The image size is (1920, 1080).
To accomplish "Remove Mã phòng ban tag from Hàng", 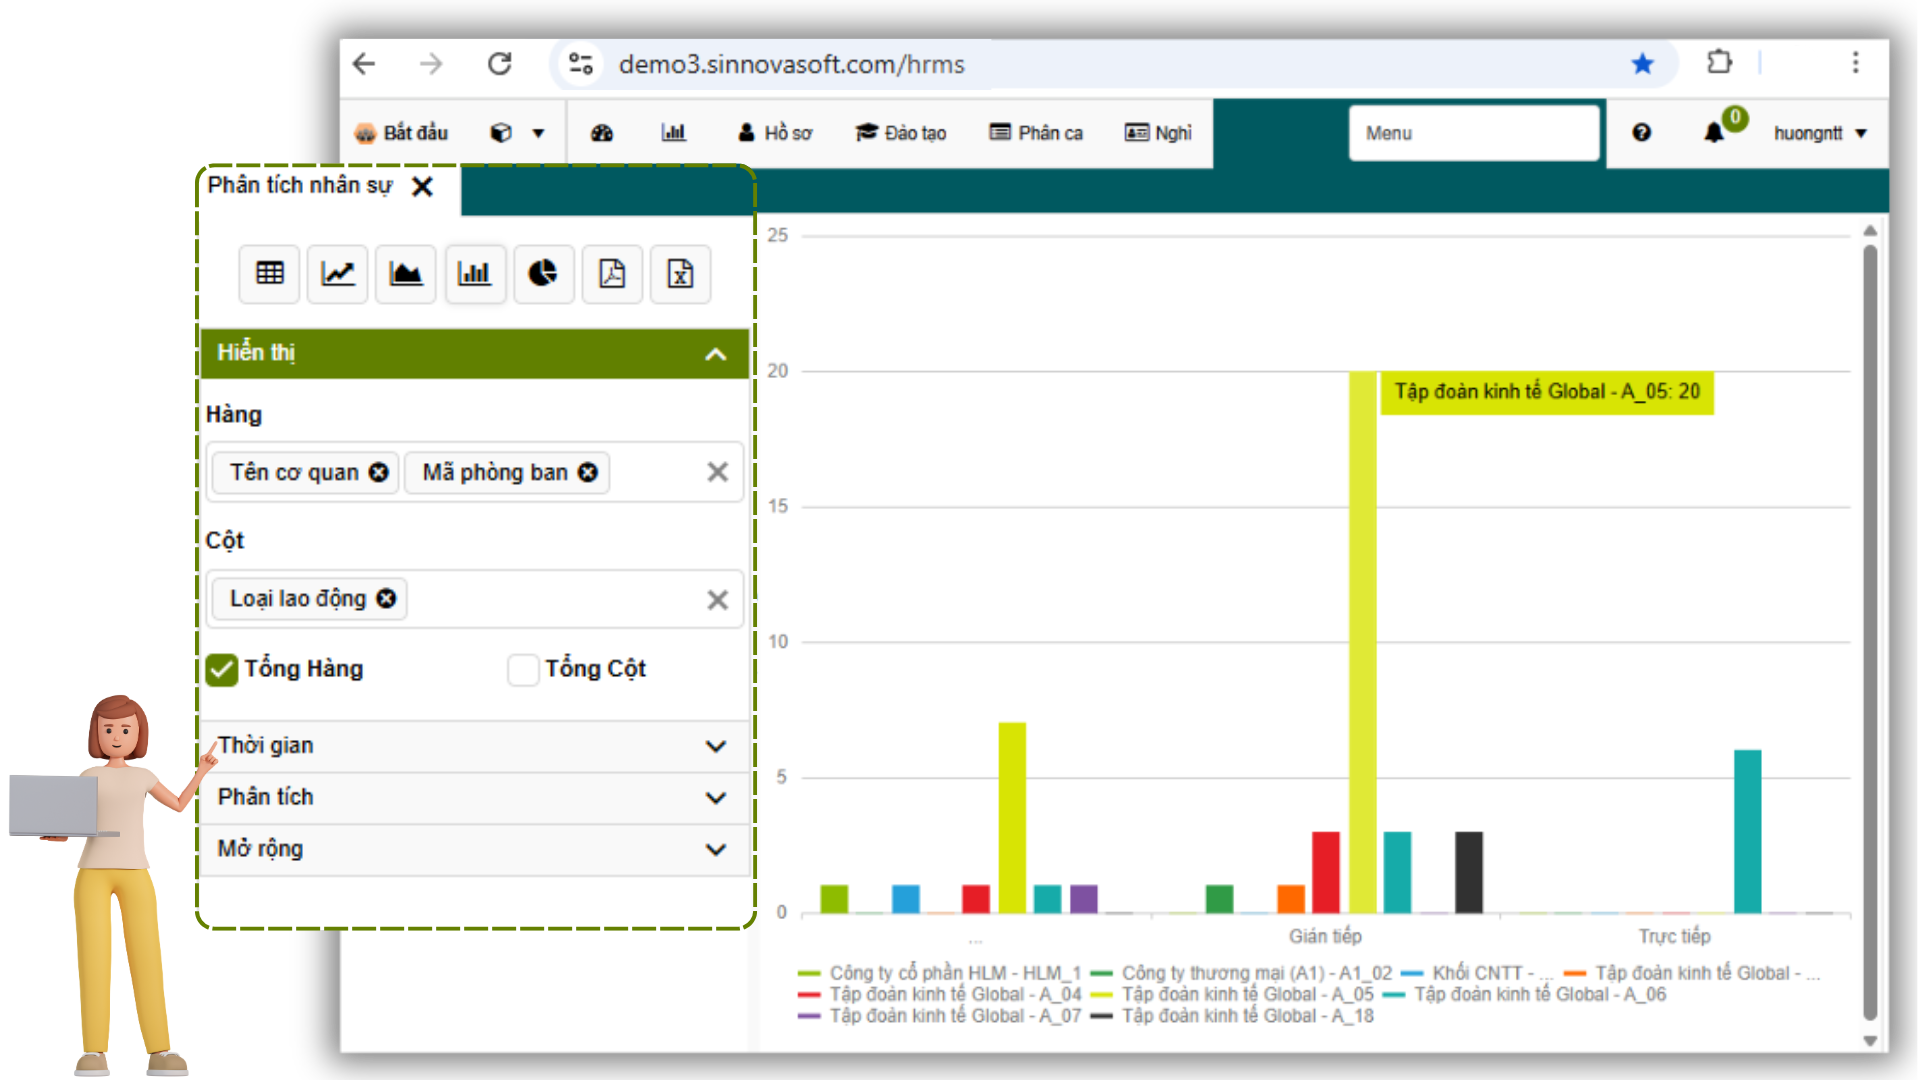I will point(588,472).
